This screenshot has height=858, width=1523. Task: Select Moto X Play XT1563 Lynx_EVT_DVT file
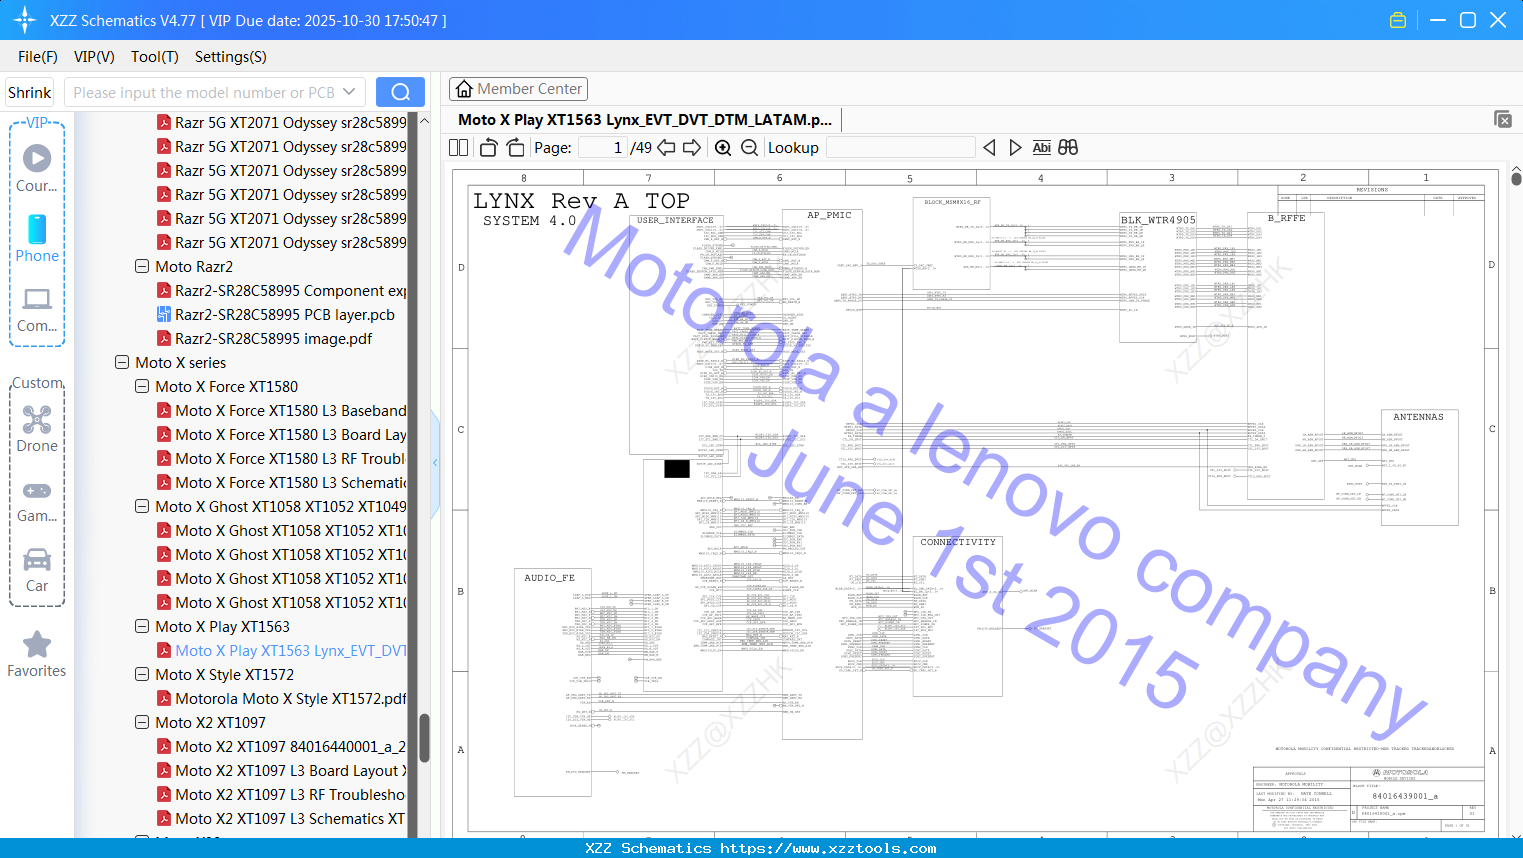point(282,650)
